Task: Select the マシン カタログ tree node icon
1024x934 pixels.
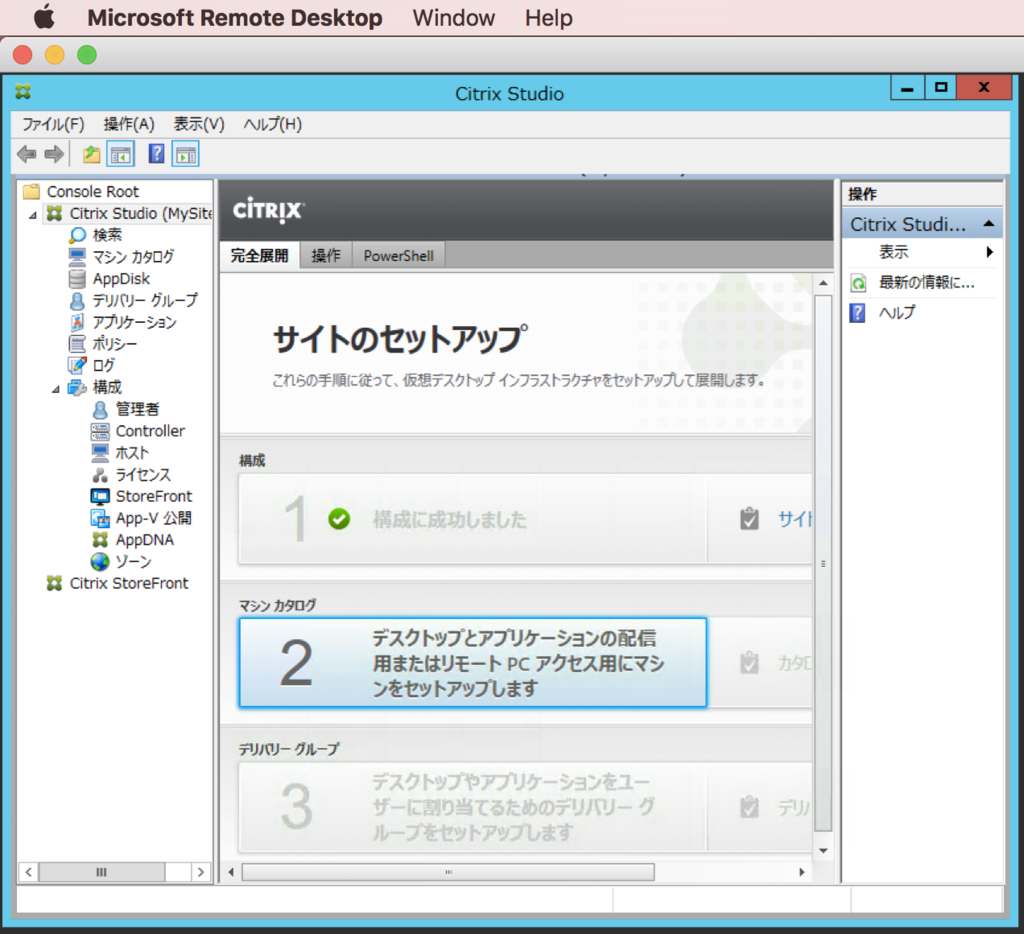Action: point(77,257)
